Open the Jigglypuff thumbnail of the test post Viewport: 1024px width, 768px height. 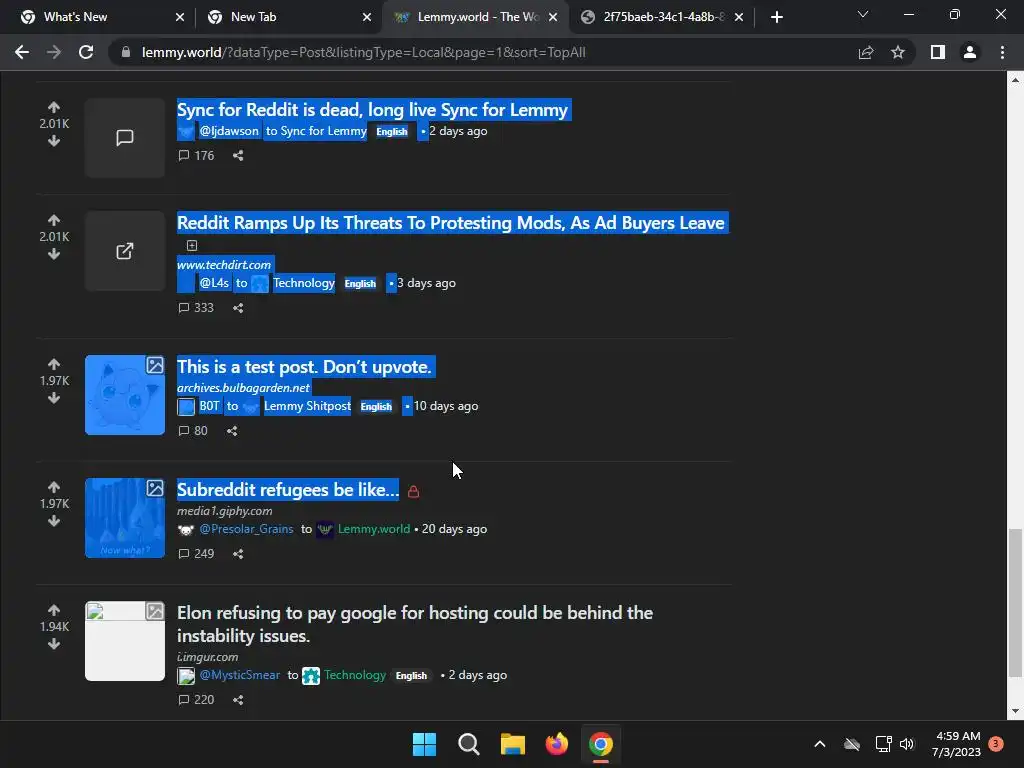tap(125, 394)
